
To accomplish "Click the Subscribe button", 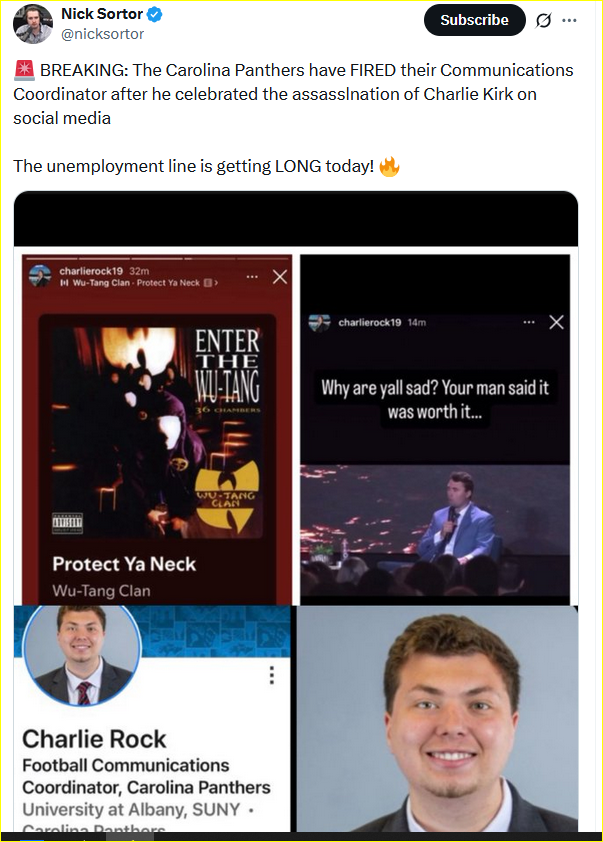I will 475,20.
